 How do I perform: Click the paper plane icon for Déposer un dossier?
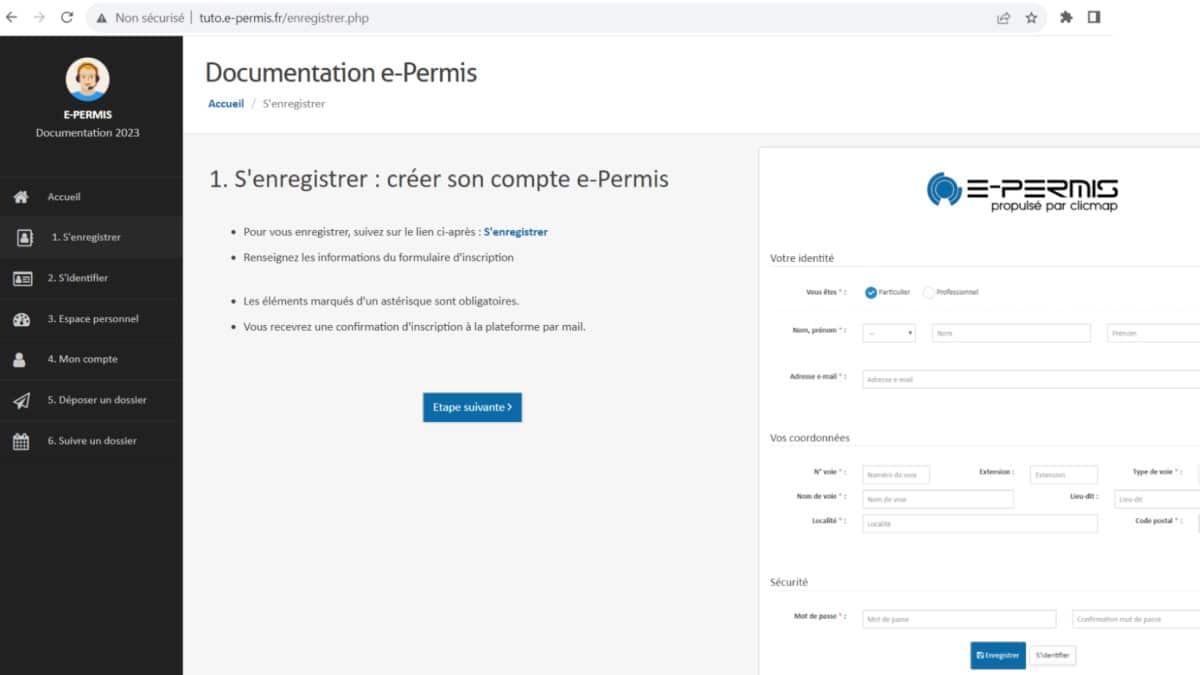(x=21, y=401)
